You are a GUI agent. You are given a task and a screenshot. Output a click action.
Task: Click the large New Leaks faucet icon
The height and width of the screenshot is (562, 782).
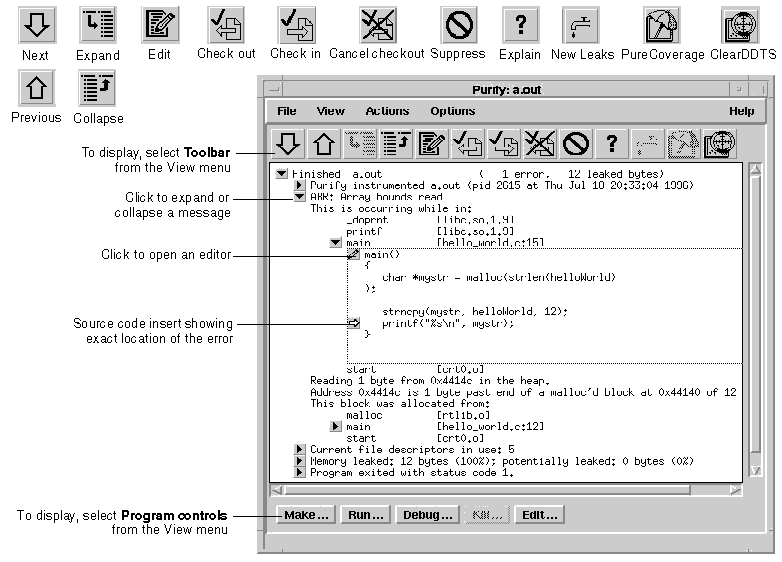pyautogui.click(x=581, y=25)
